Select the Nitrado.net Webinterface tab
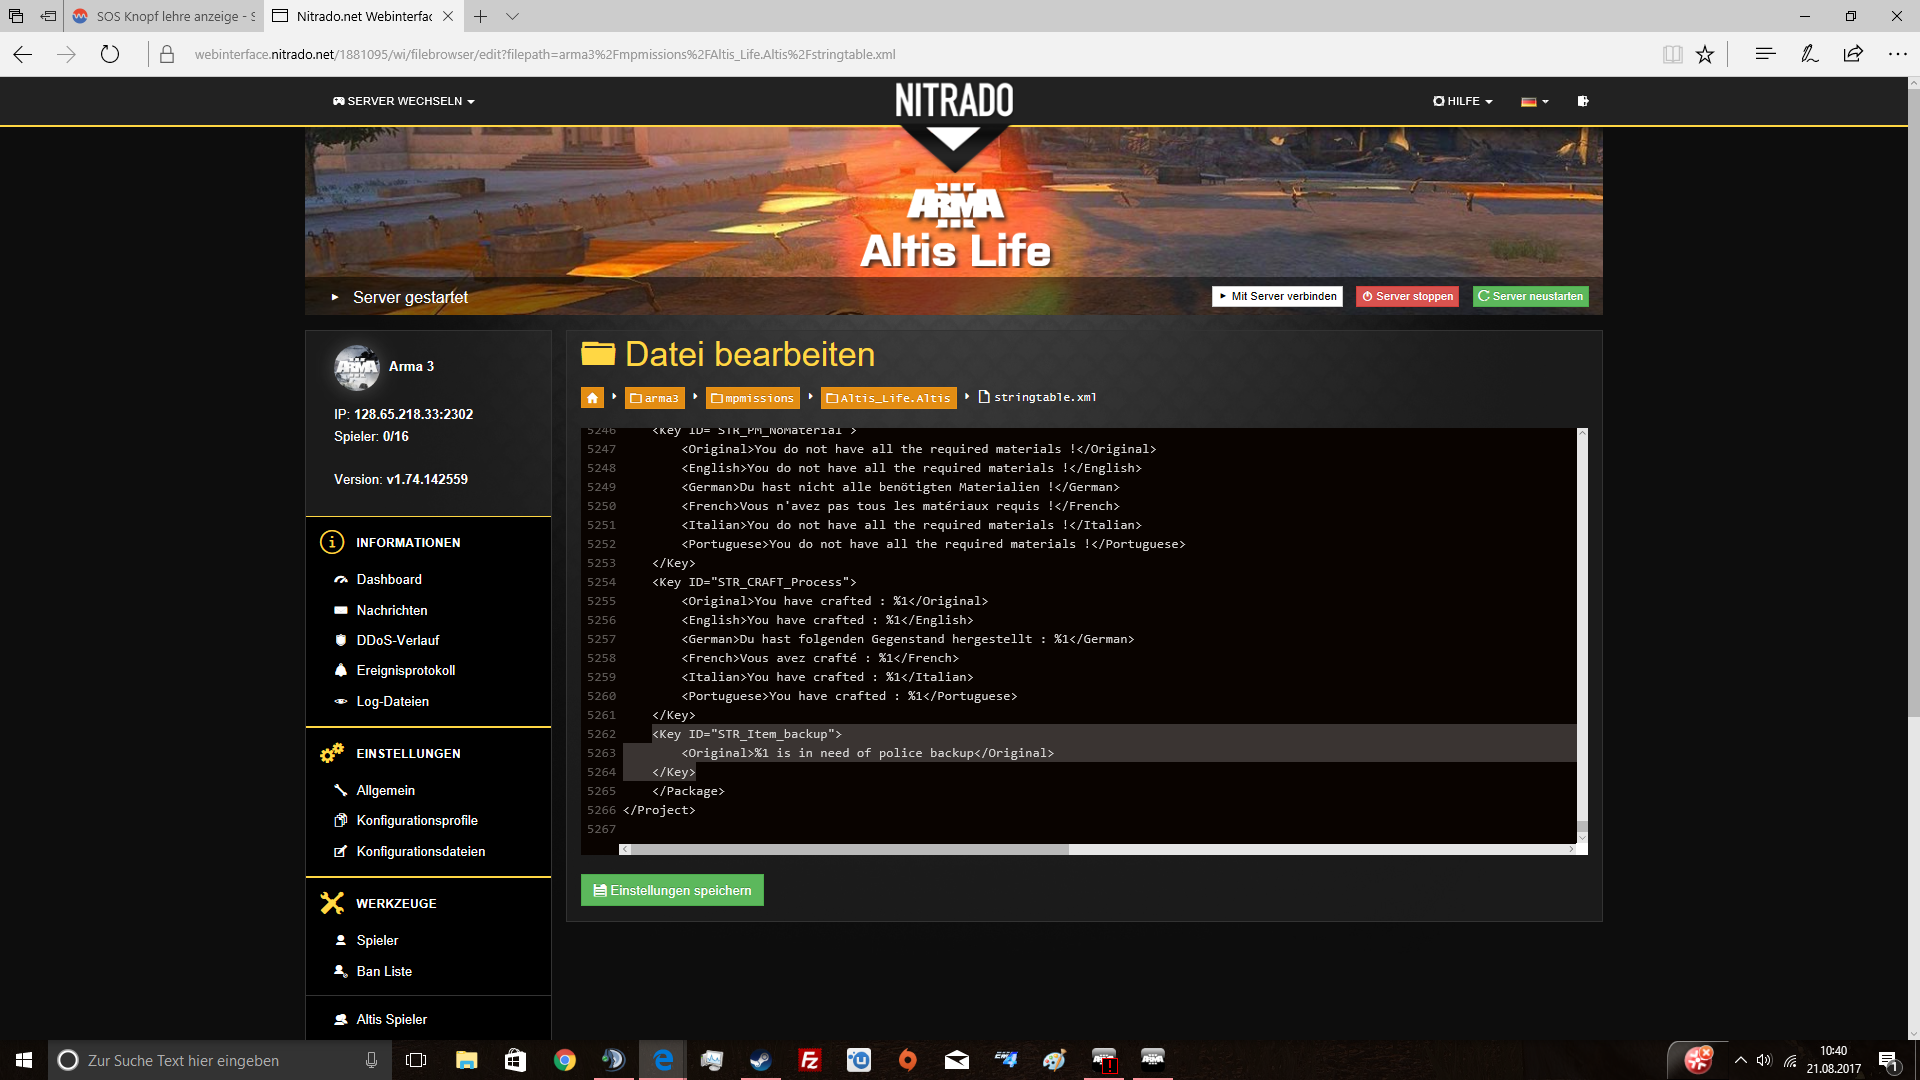This screenshot has height=1080, width=1920. (x=354, y=16)
